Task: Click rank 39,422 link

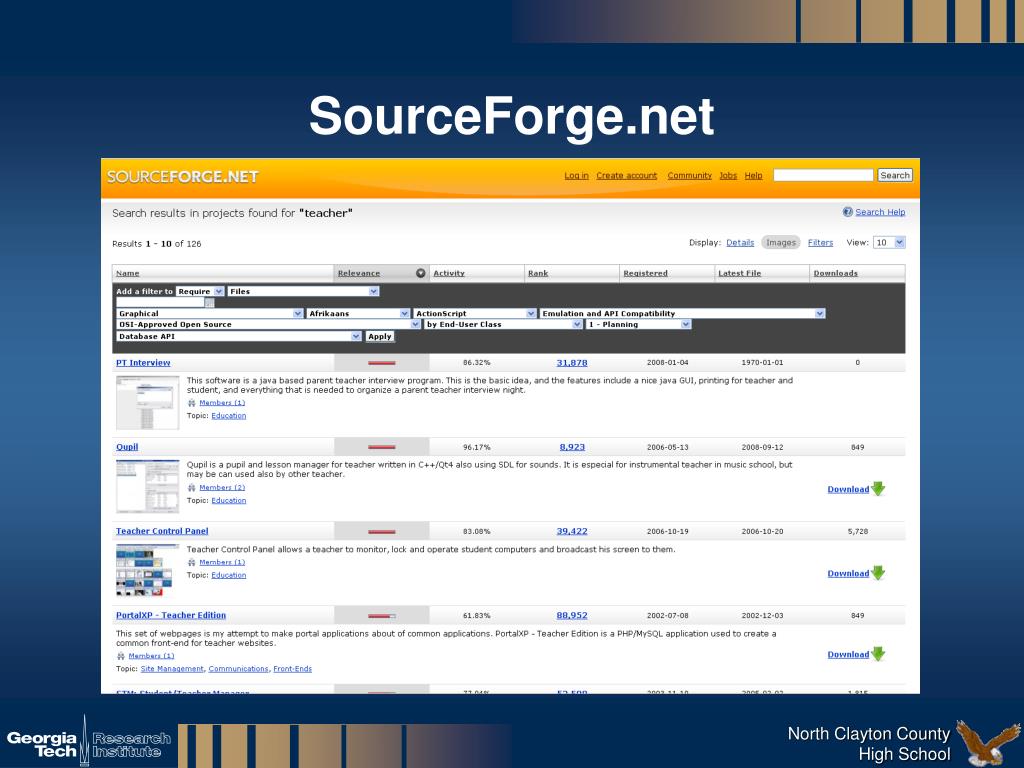Action: 571,531
